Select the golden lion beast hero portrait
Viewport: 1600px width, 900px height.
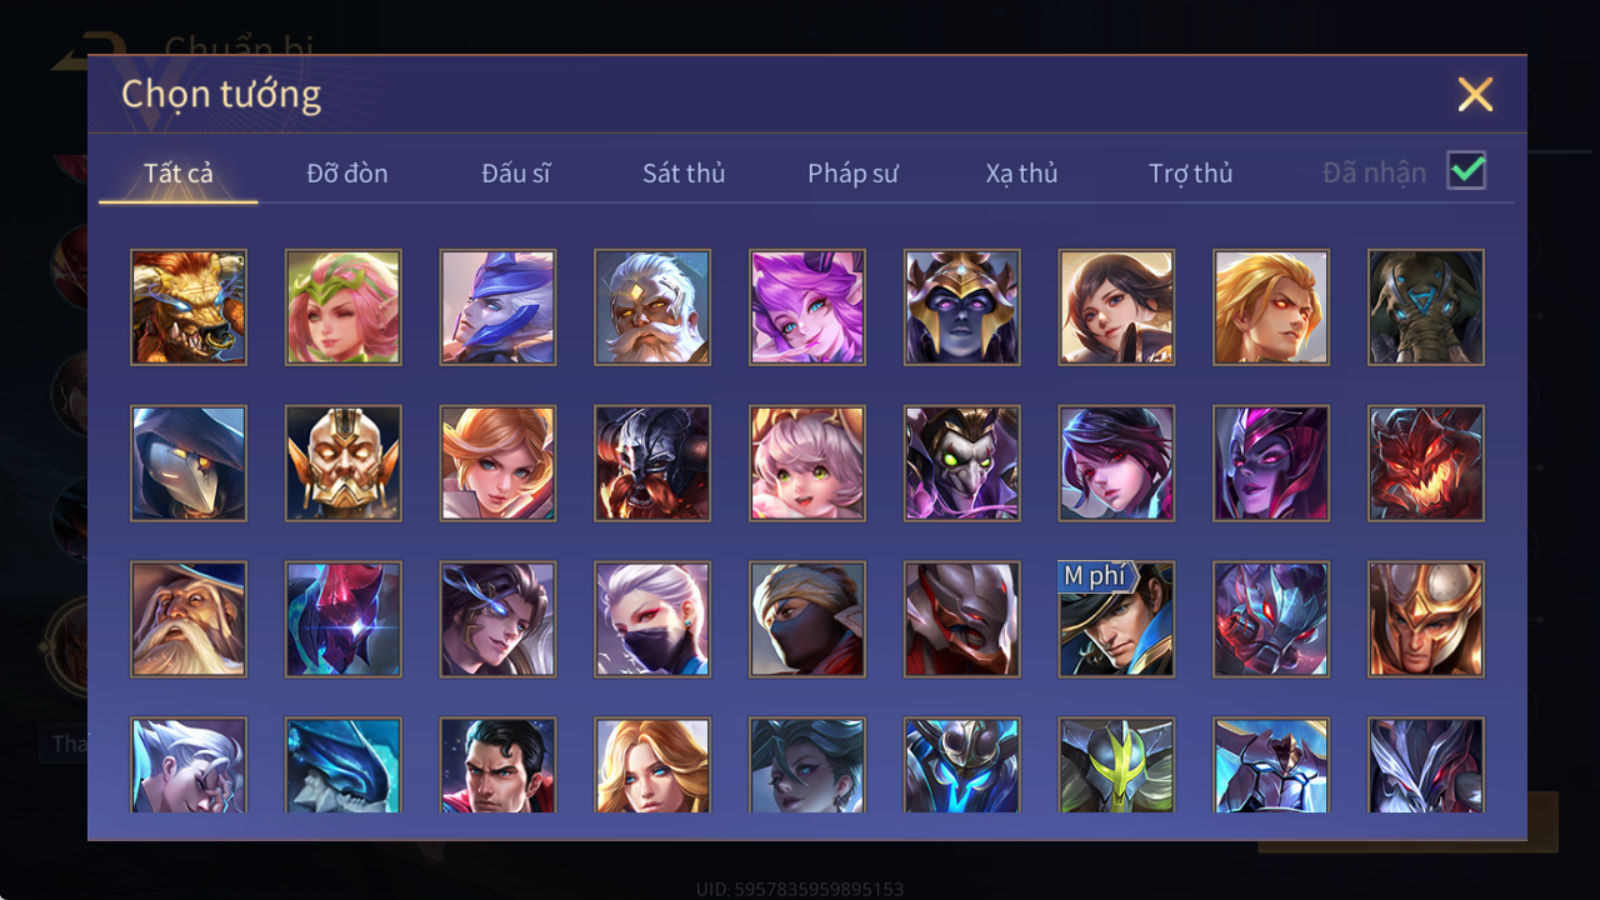point(188,307)
